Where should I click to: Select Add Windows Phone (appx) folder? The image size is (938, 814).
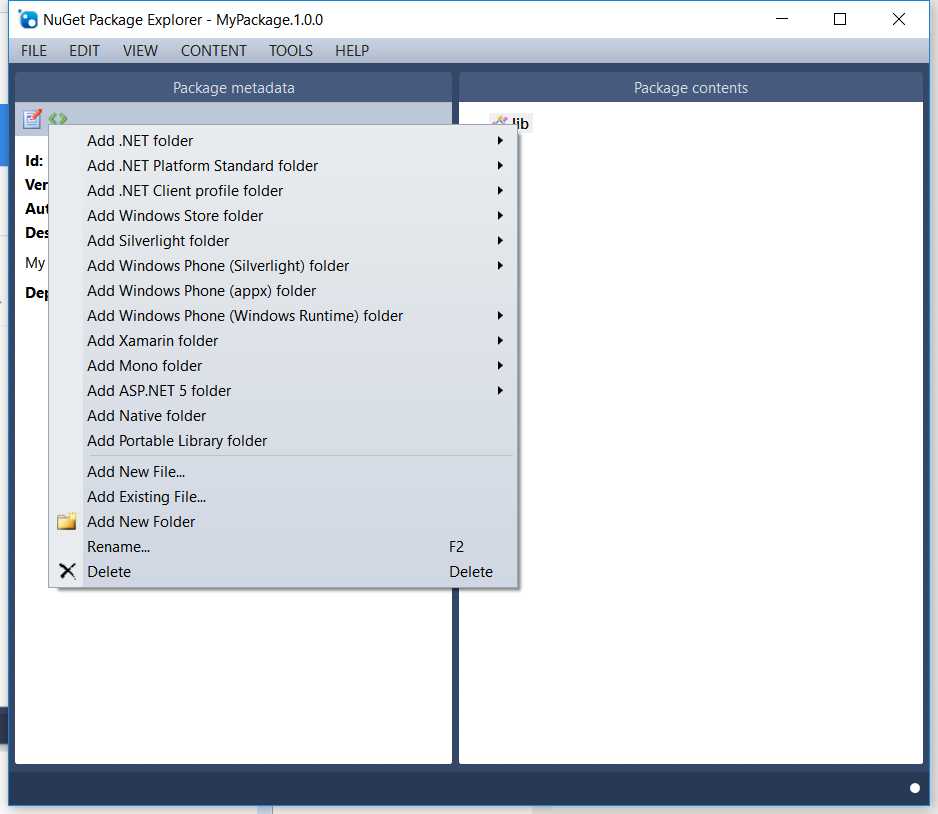point(283,291)
